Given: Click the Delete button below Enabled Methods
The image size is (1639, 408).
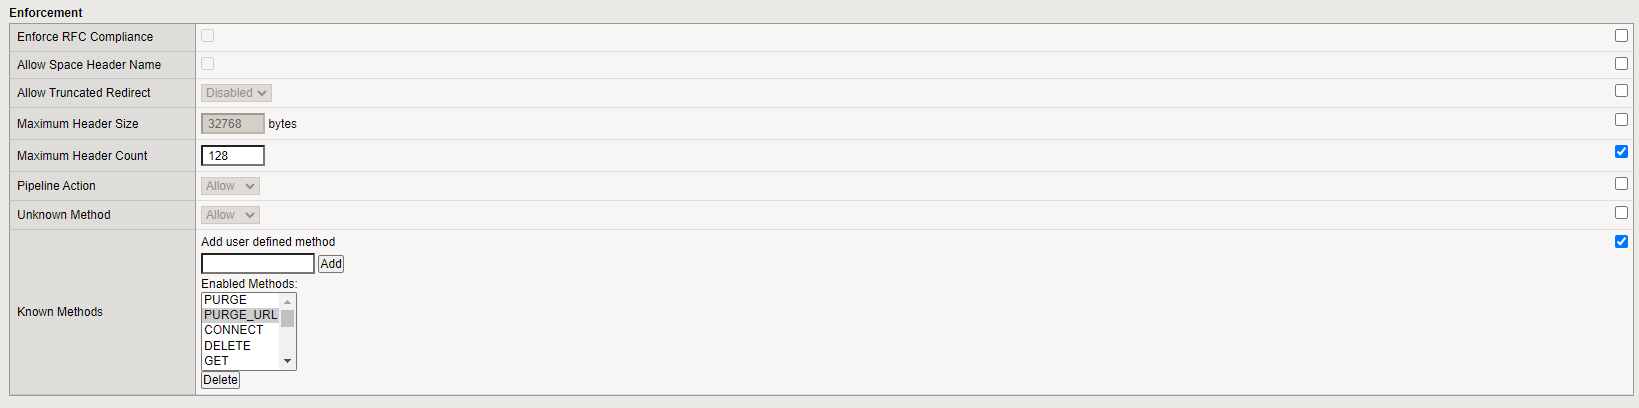Looking at the screenshot, I should click(220, 380).
